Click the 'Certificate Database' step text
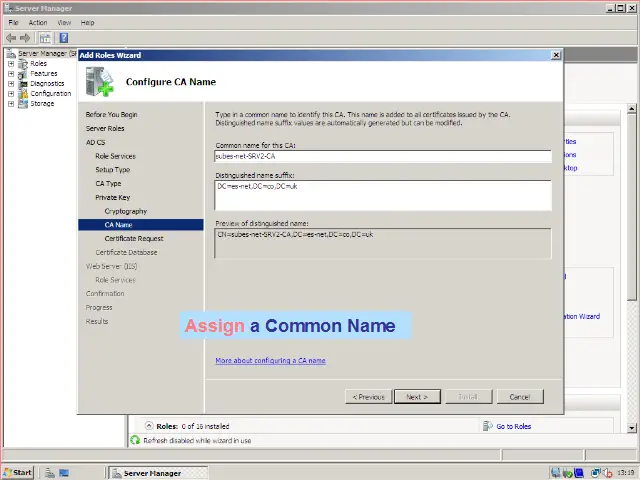This screenshot has width=640, height=480. (x=127, y=253)
